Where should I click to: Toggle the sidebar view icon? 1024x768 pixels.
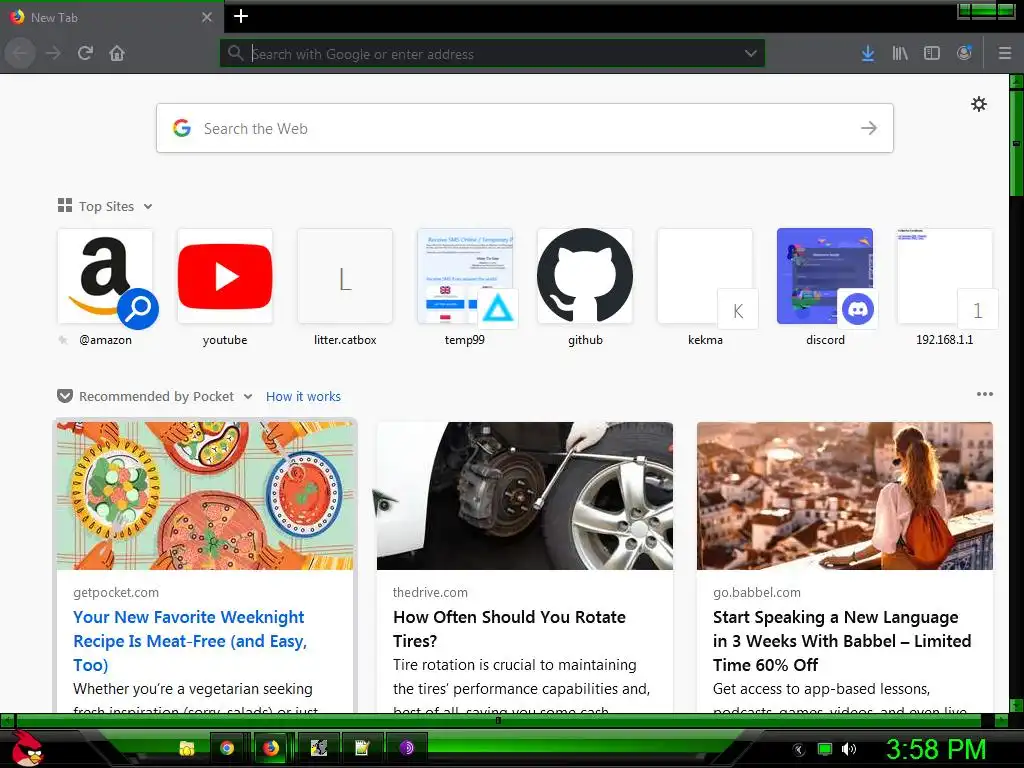coord(932,53)
